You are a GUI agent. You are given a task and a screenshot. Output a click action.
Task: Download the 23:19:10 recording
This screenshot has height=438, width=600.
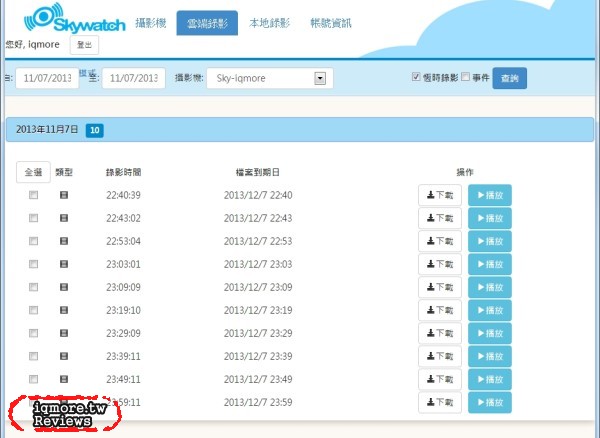pyautogui.click(x=440, y=310)
